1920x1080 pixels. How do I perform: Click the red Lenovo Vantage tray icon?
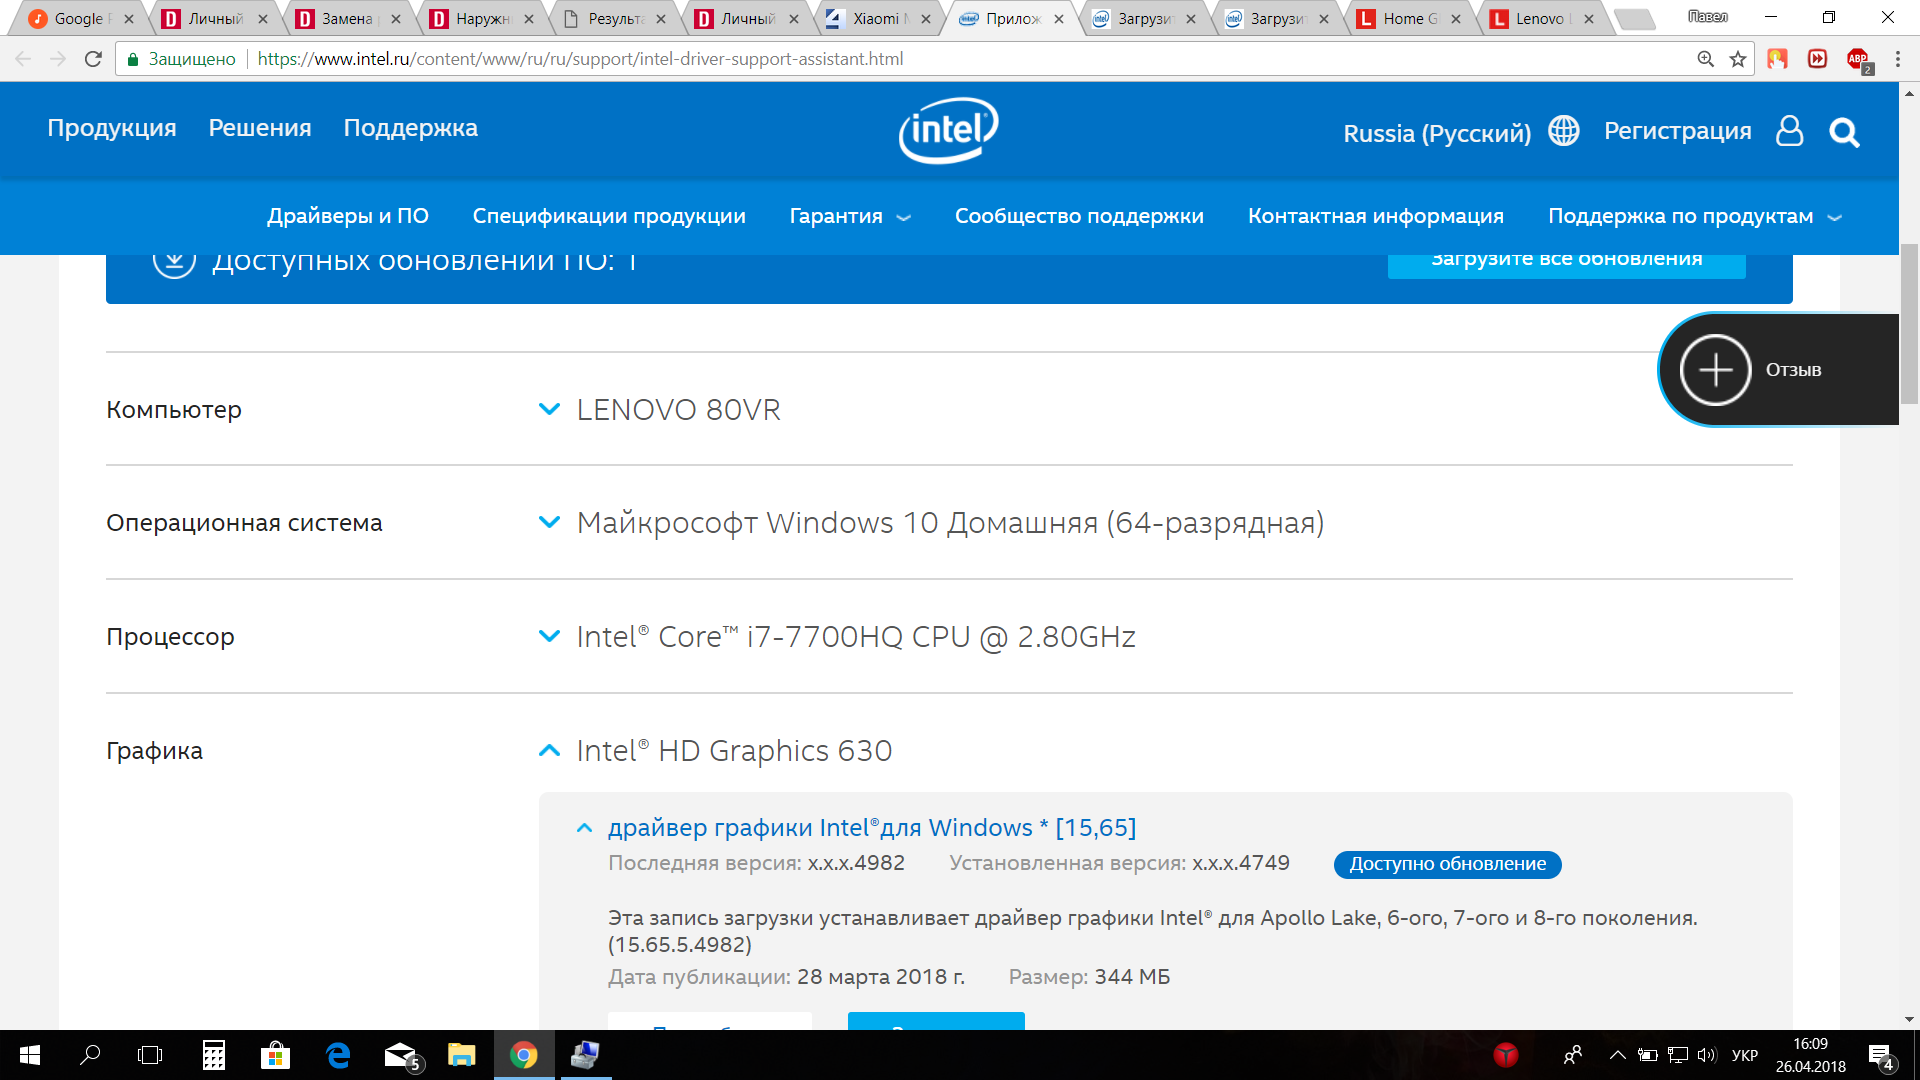[x=1505, y=1055]
